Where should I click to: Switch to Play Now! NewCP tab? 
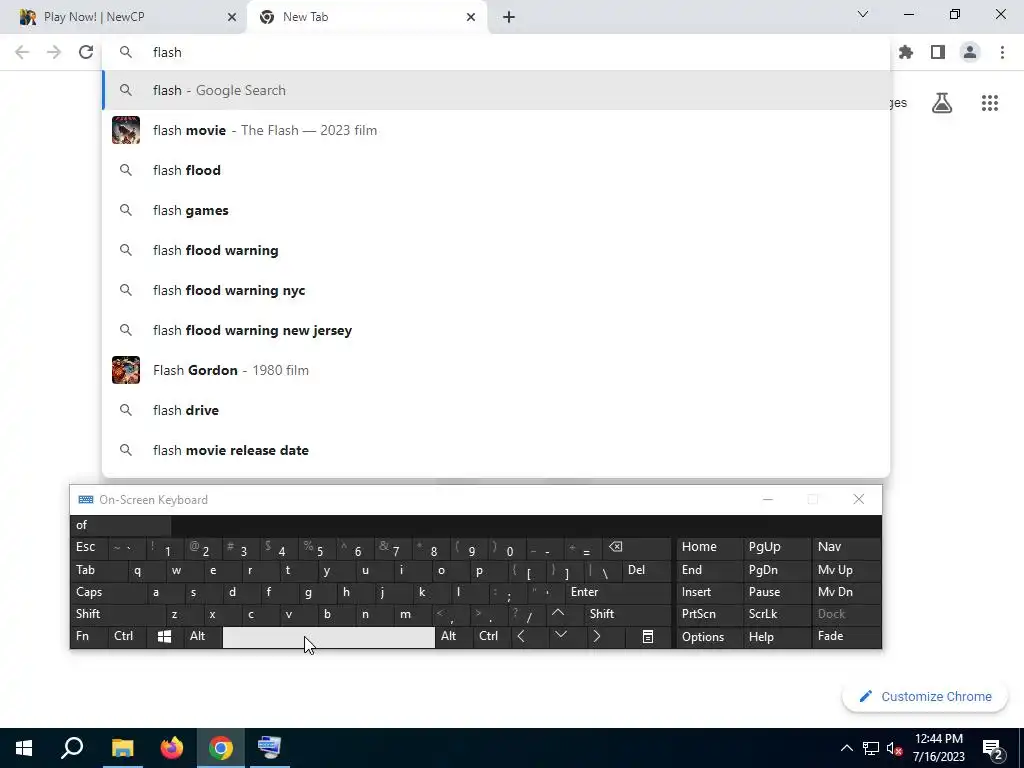(x=124, y=17)
